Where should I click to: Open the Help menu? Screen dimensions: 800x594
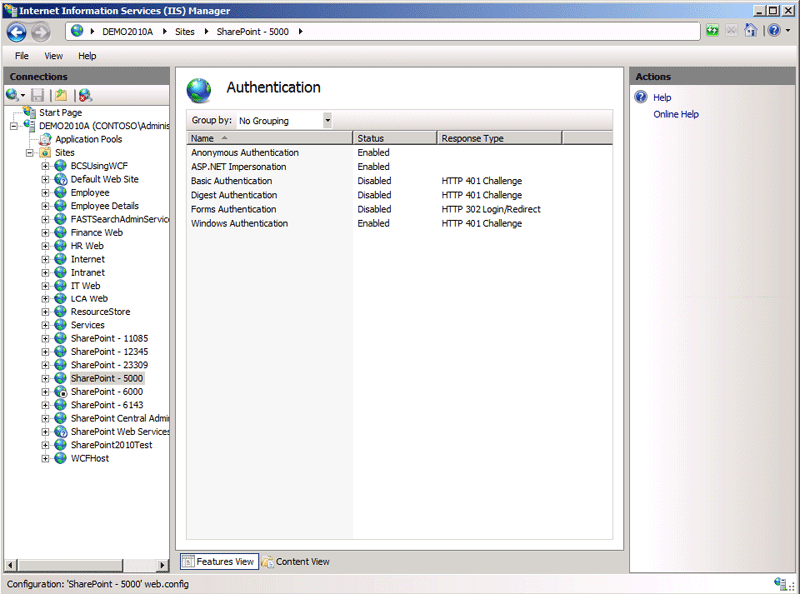pyautogui.click(x=87, y=56)
